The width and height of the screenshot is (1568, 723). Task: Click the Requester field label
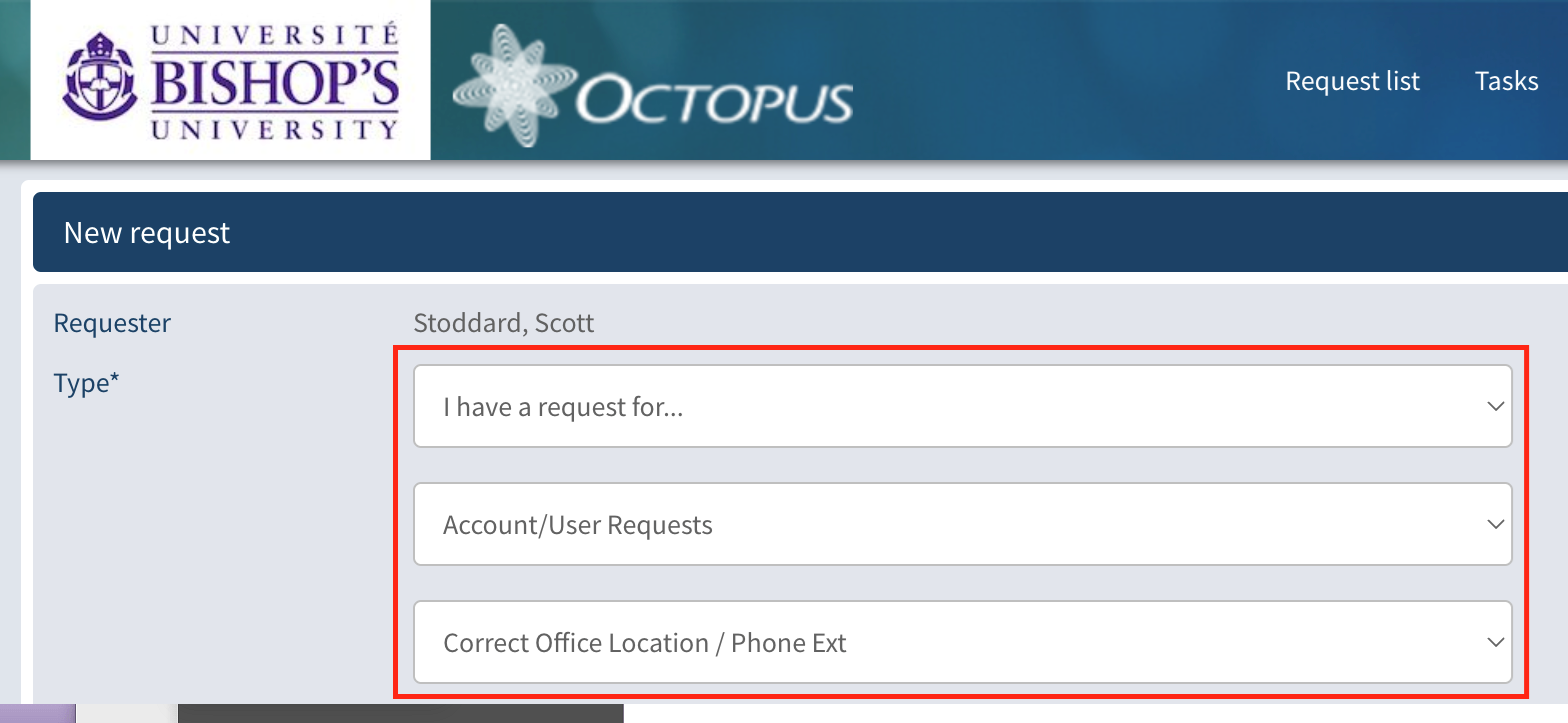click(x=112, y=324)
